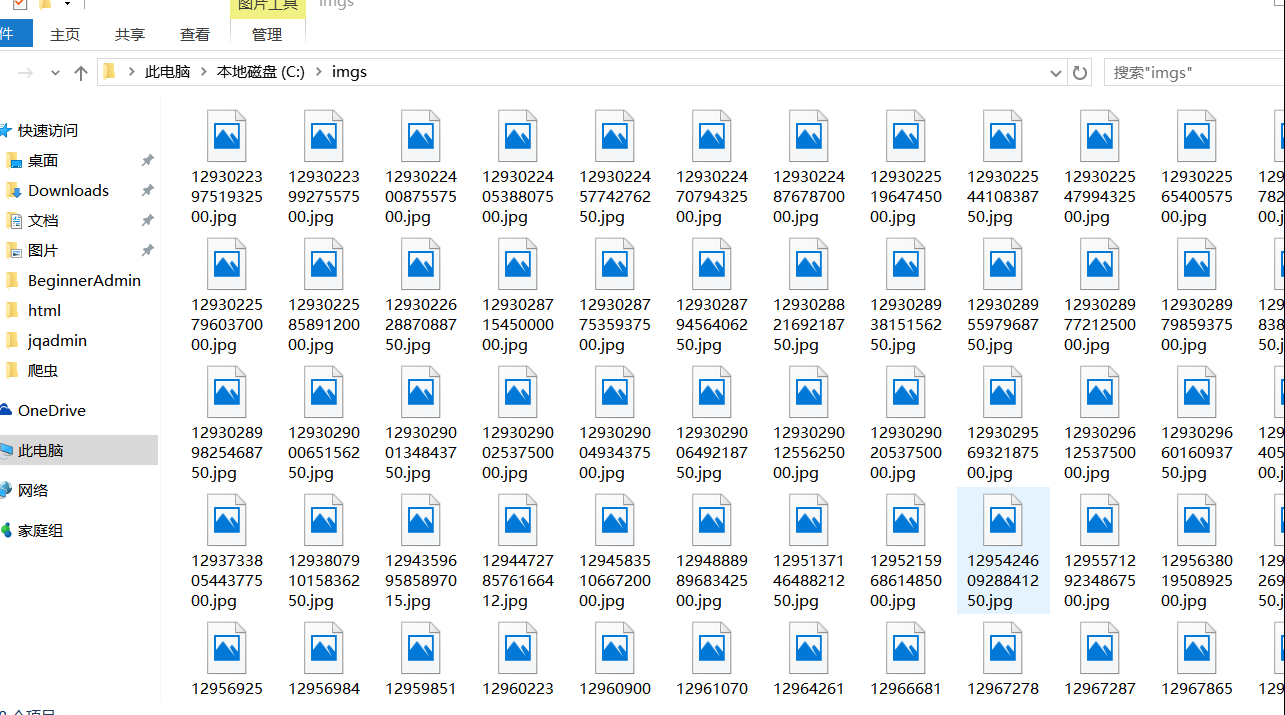This screenshot has height=715, width=1285.
Task: Expand chevron after 本地磁盘 (C:) breadcrumb
Action: pos(319,72)
